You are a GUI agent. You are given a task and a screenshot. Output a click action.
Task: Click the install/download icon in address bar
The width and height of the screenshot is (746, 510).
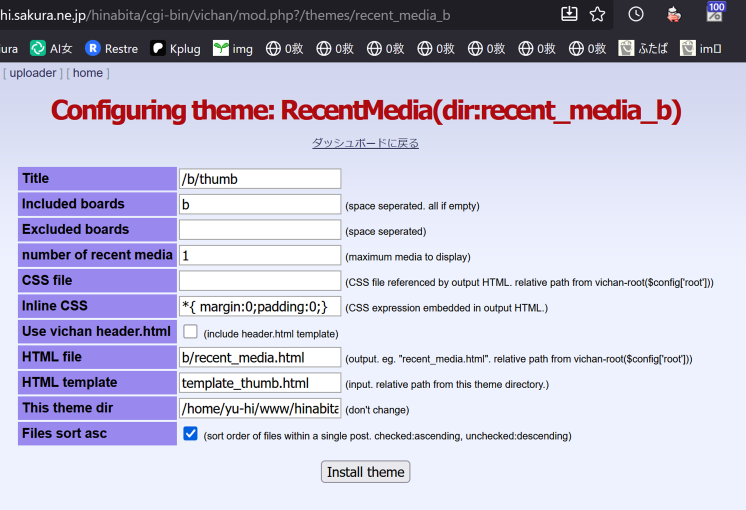click(569, 14)
